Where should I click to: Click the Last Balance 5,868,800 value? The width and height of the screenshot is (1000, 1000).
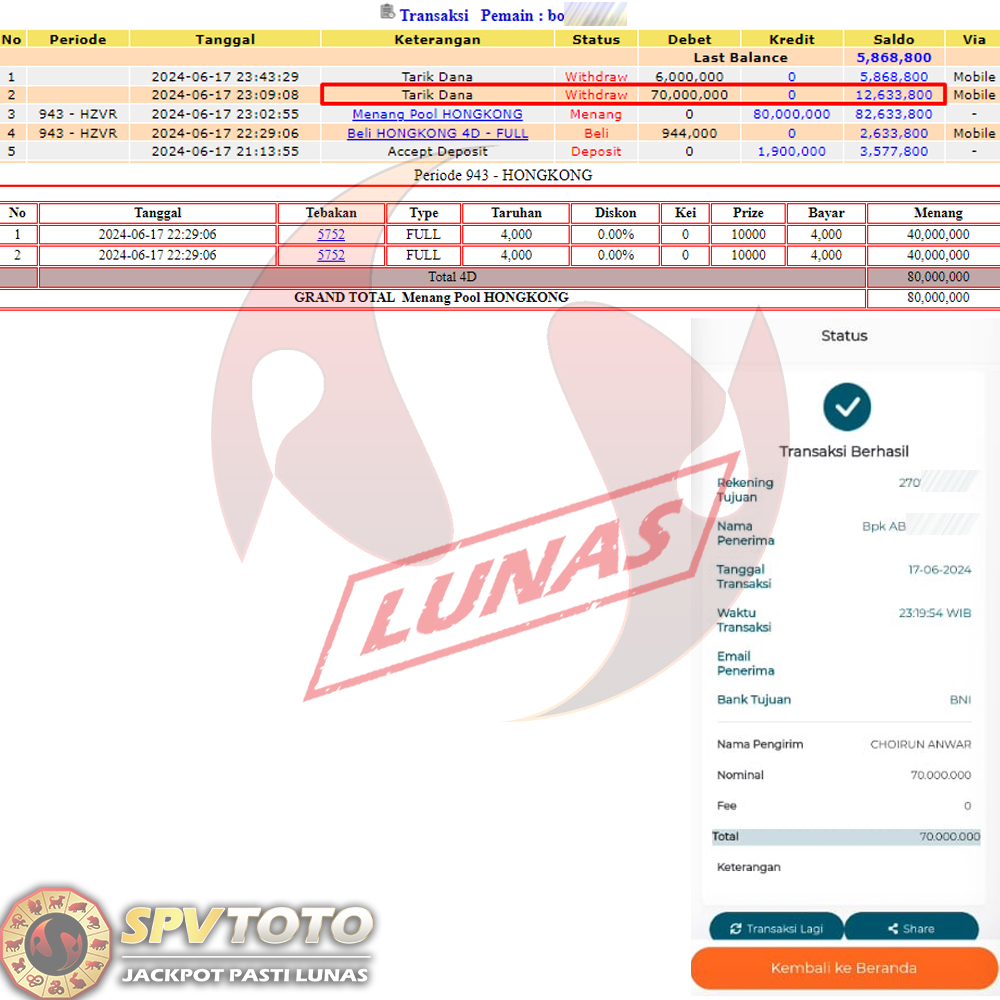pyautogui.click(x=894, y=58)
